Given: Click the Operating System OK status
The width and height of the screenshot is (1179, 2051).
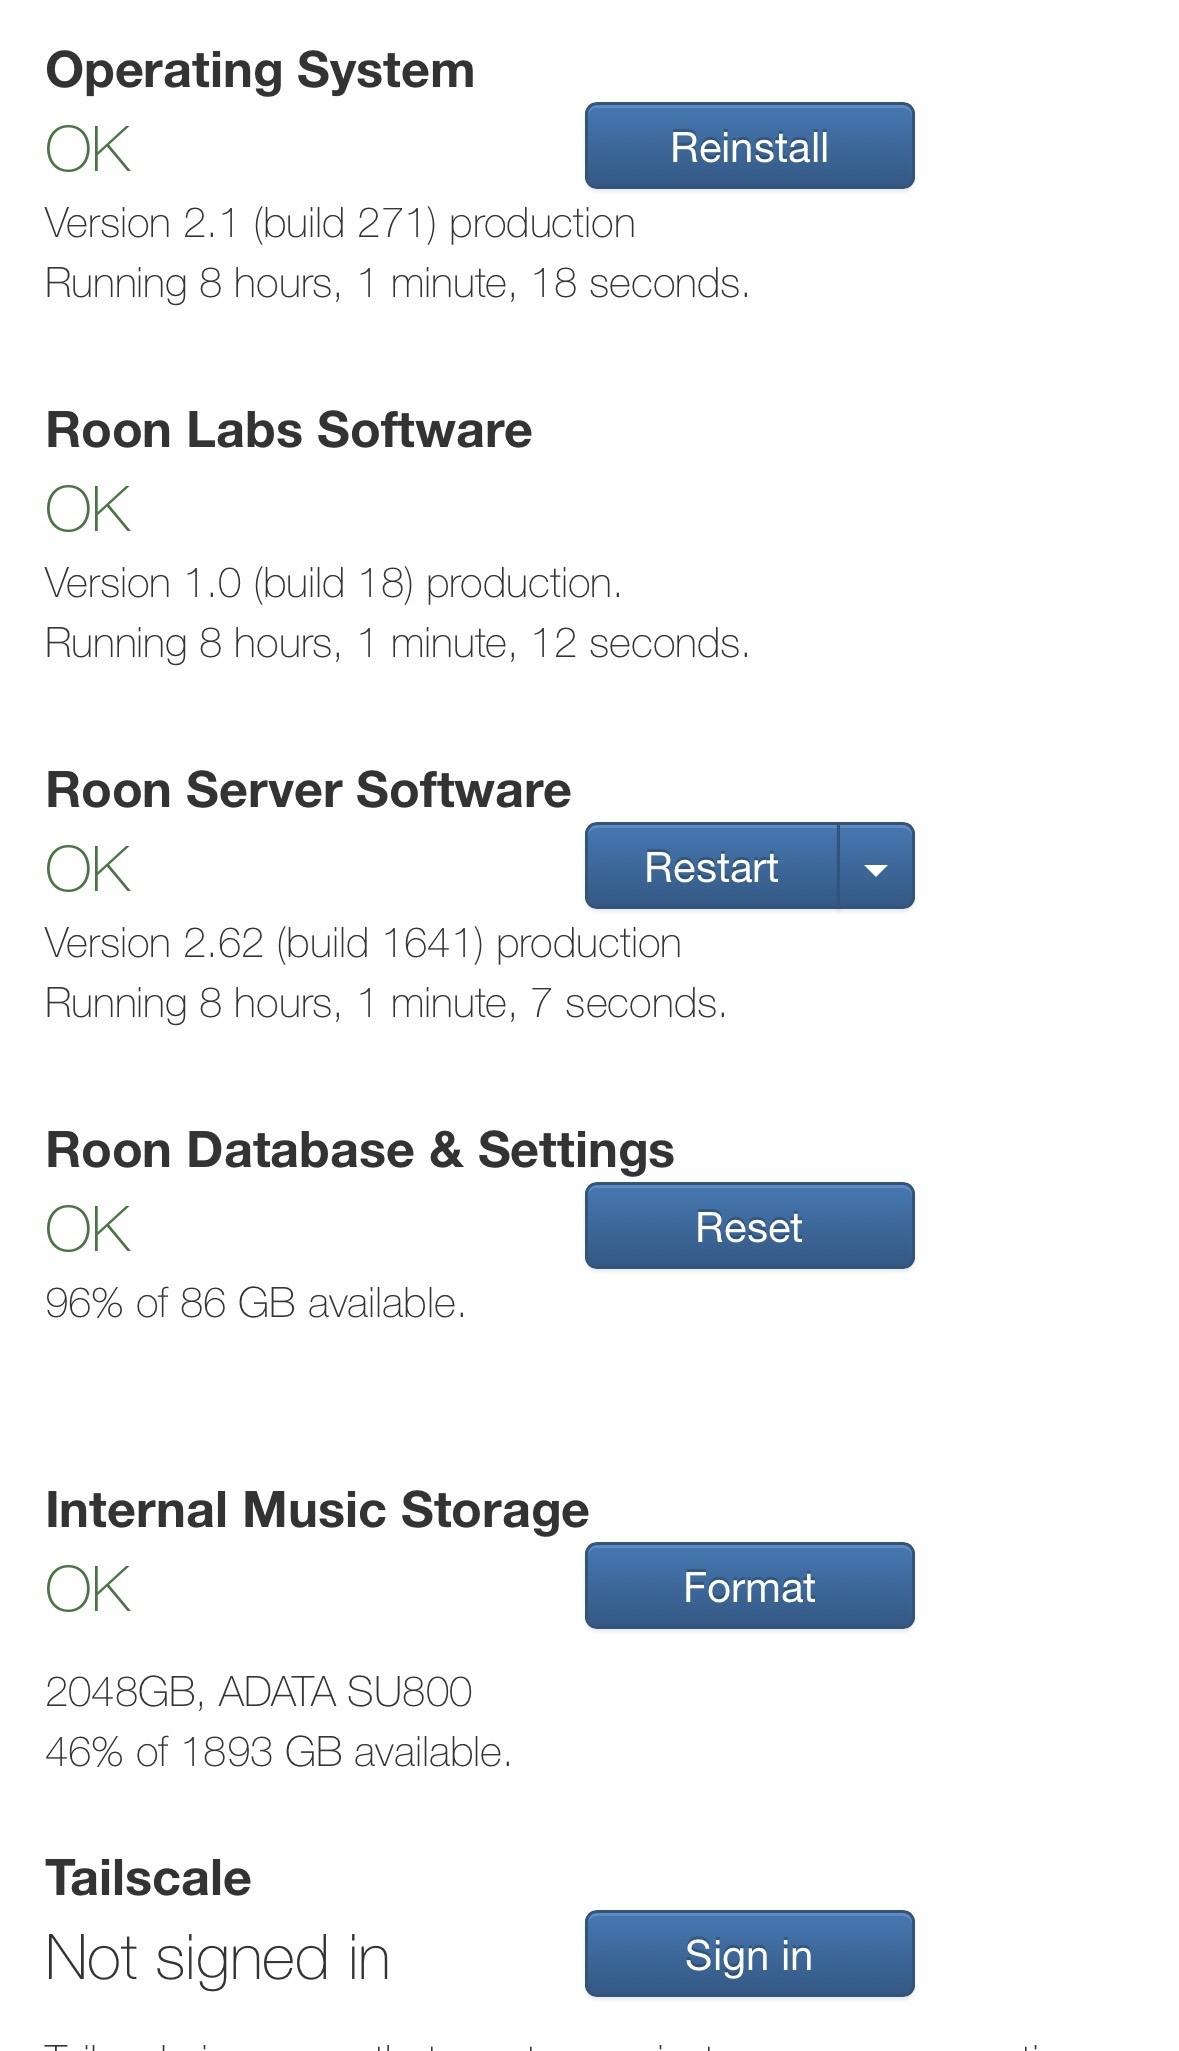Looking at the screenshot, I should point(88,150).
